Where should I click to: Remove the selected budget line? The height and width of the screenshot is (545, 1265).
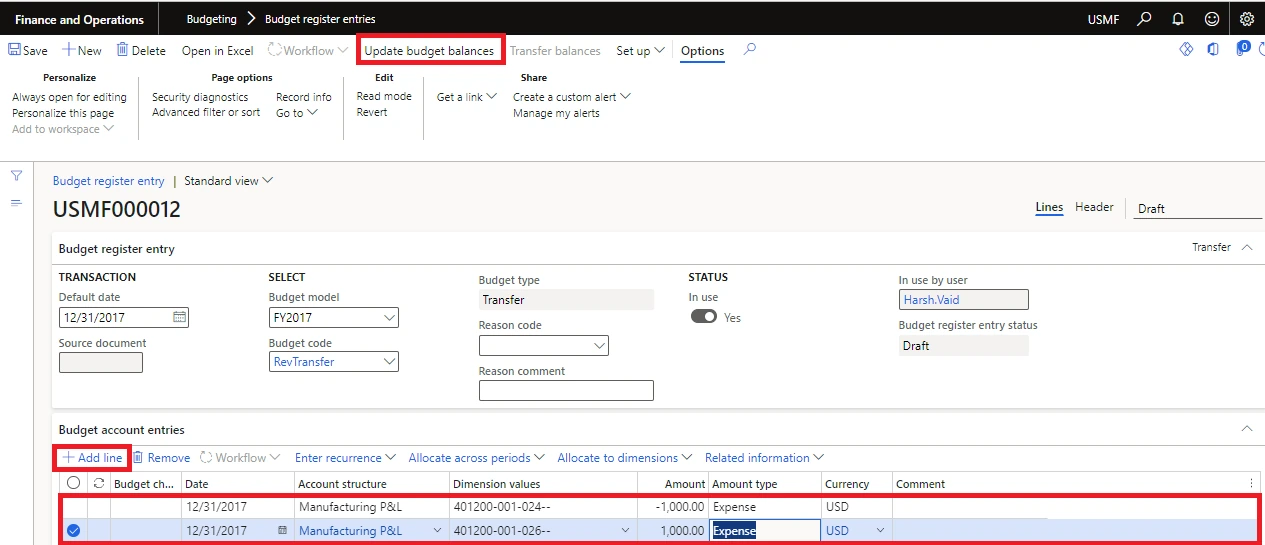tap(161, 458)
